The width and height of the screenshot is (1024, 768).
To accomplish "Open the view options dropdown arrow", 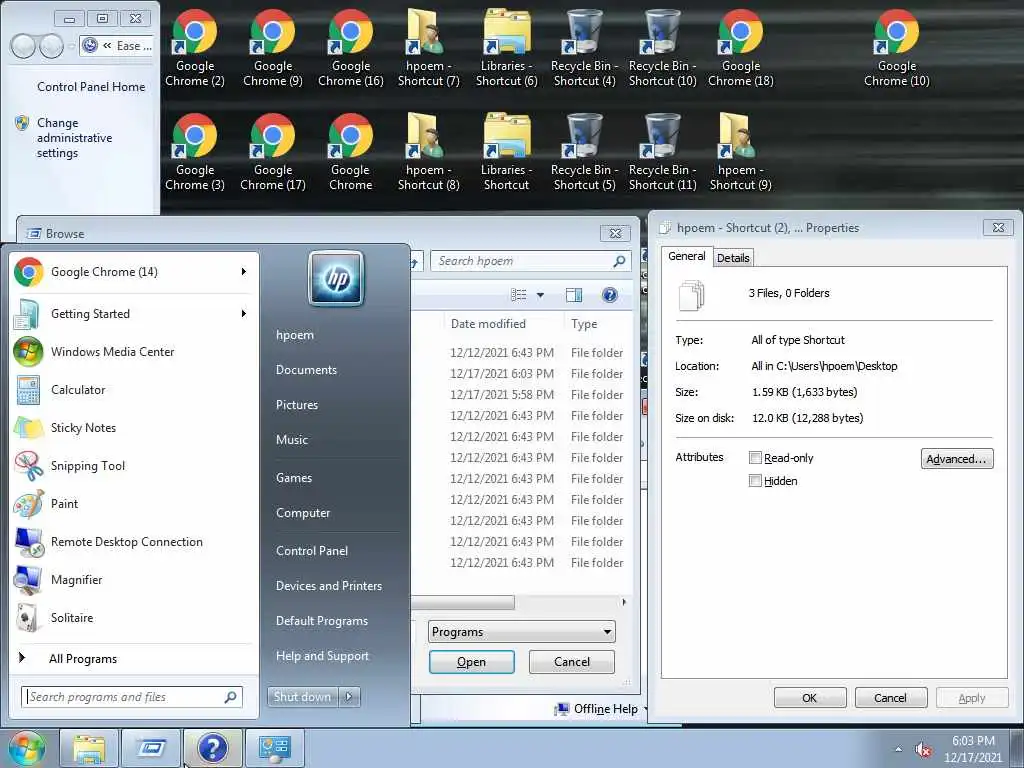I will [540, 295].
